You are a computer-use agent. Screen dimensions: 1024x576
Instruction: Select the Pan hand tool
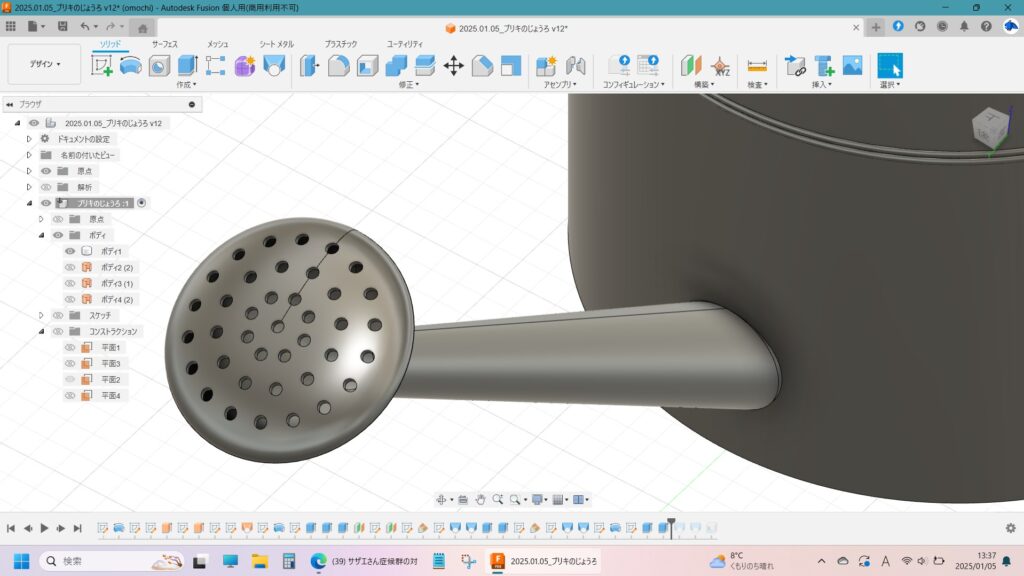click(x=480, y=499)
